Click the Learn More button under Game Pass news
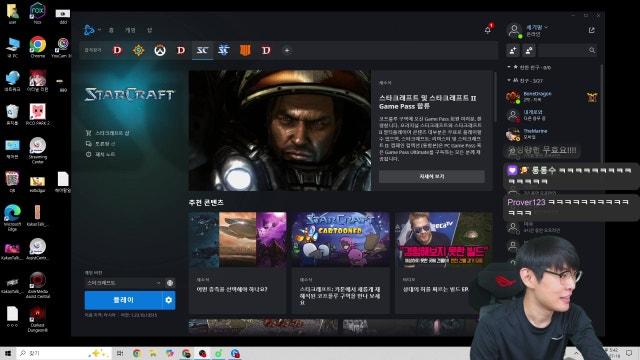The height and width of the screenshot is (360, 640). tap(431, 176)
